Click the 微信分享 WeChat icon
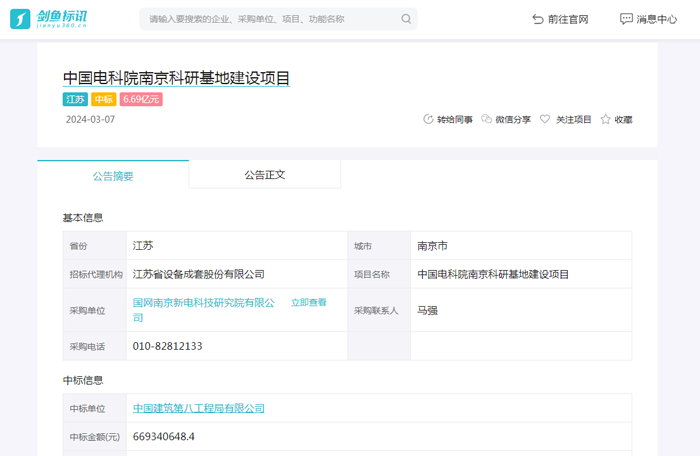The width and height of the screenshot is (700, 456). point(486,119)
